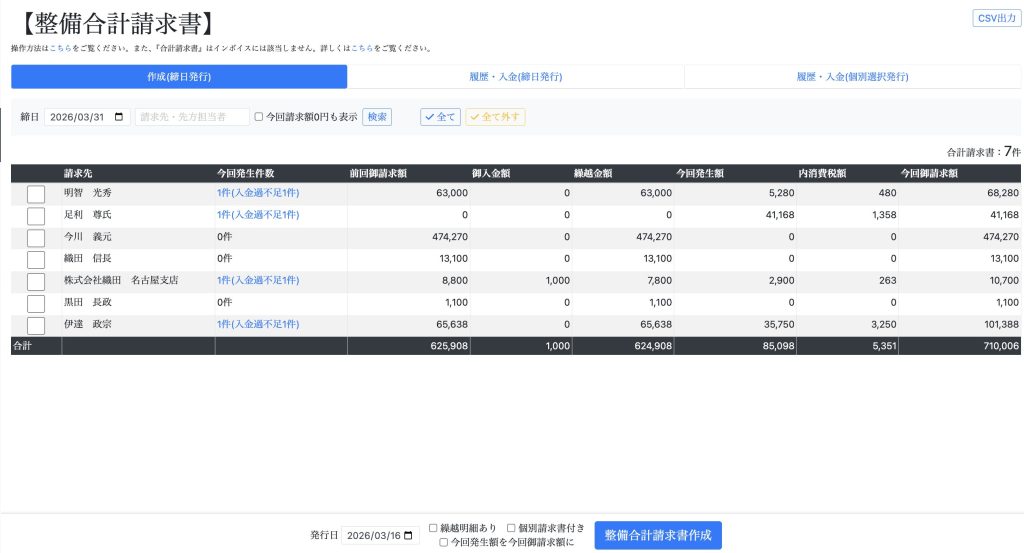Viewport: 1024px width, 553px height.
Task: Click 全て外す deselect button
Action: pos(495,117)
